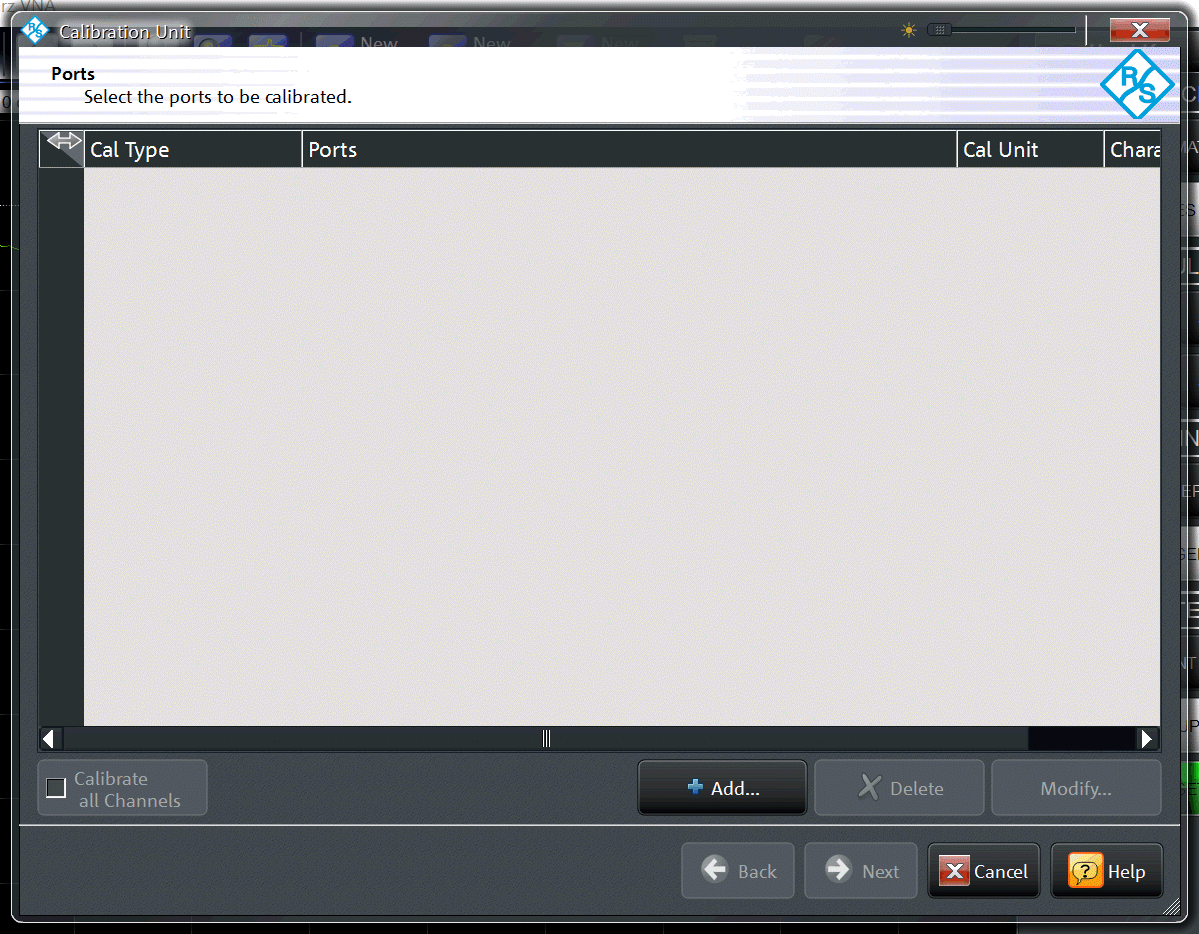Screen dimensions: 1199x934
Task: Click the brightness sun icon
Action: pos(908,30)
